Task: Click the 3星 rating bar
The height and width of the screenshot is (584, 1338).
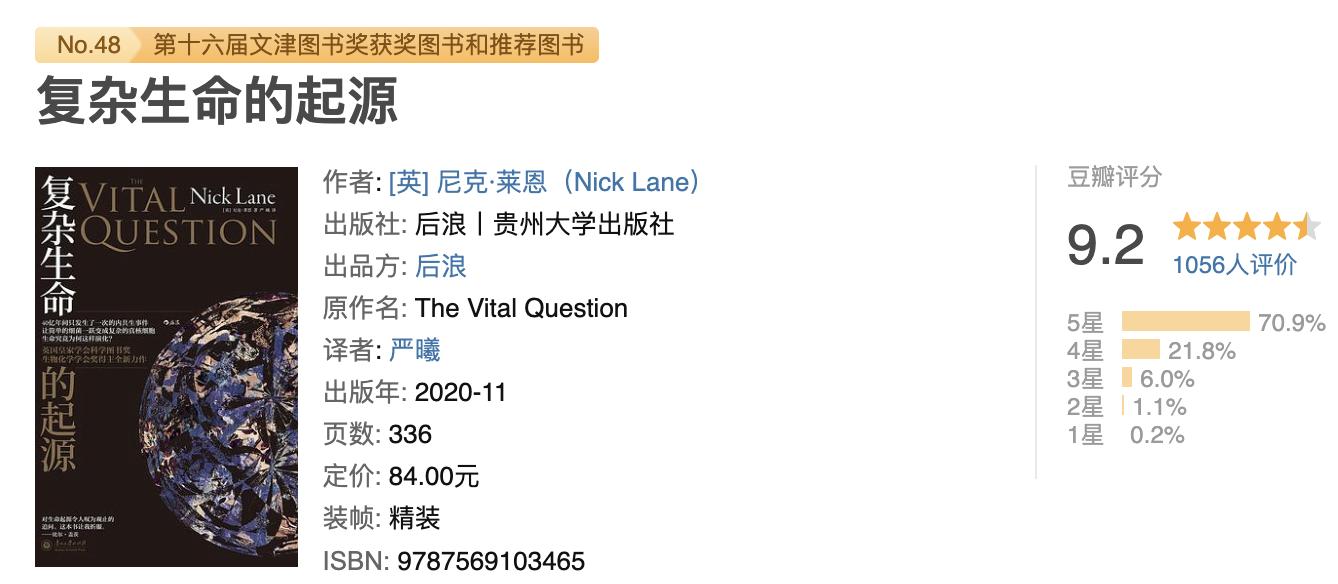Action: tap(1127, 378)
